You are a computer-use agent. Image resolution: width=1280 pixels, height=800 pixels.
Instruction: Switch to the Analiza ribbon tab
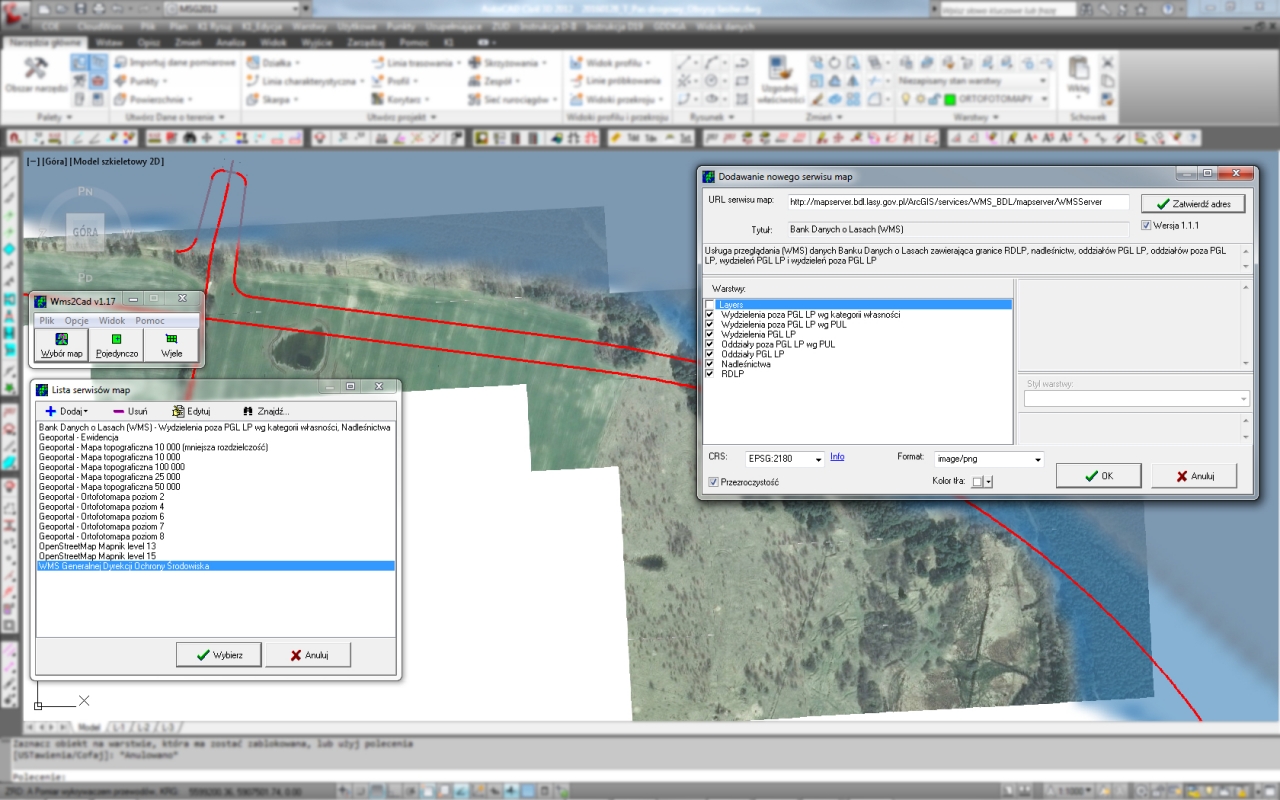pos(230,43)
